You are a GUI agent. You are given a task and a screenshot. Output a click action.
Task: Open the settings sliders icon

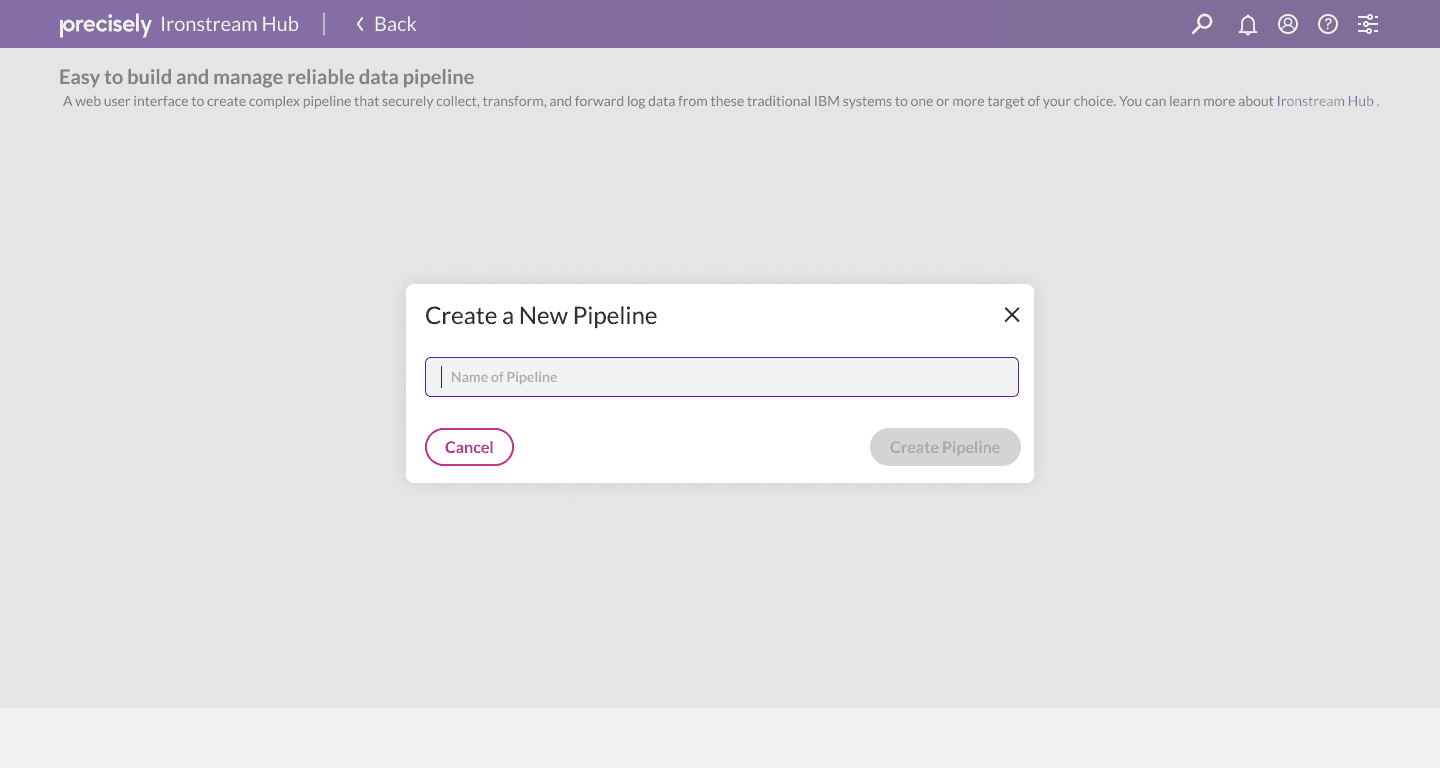[x=1368, y=24]
